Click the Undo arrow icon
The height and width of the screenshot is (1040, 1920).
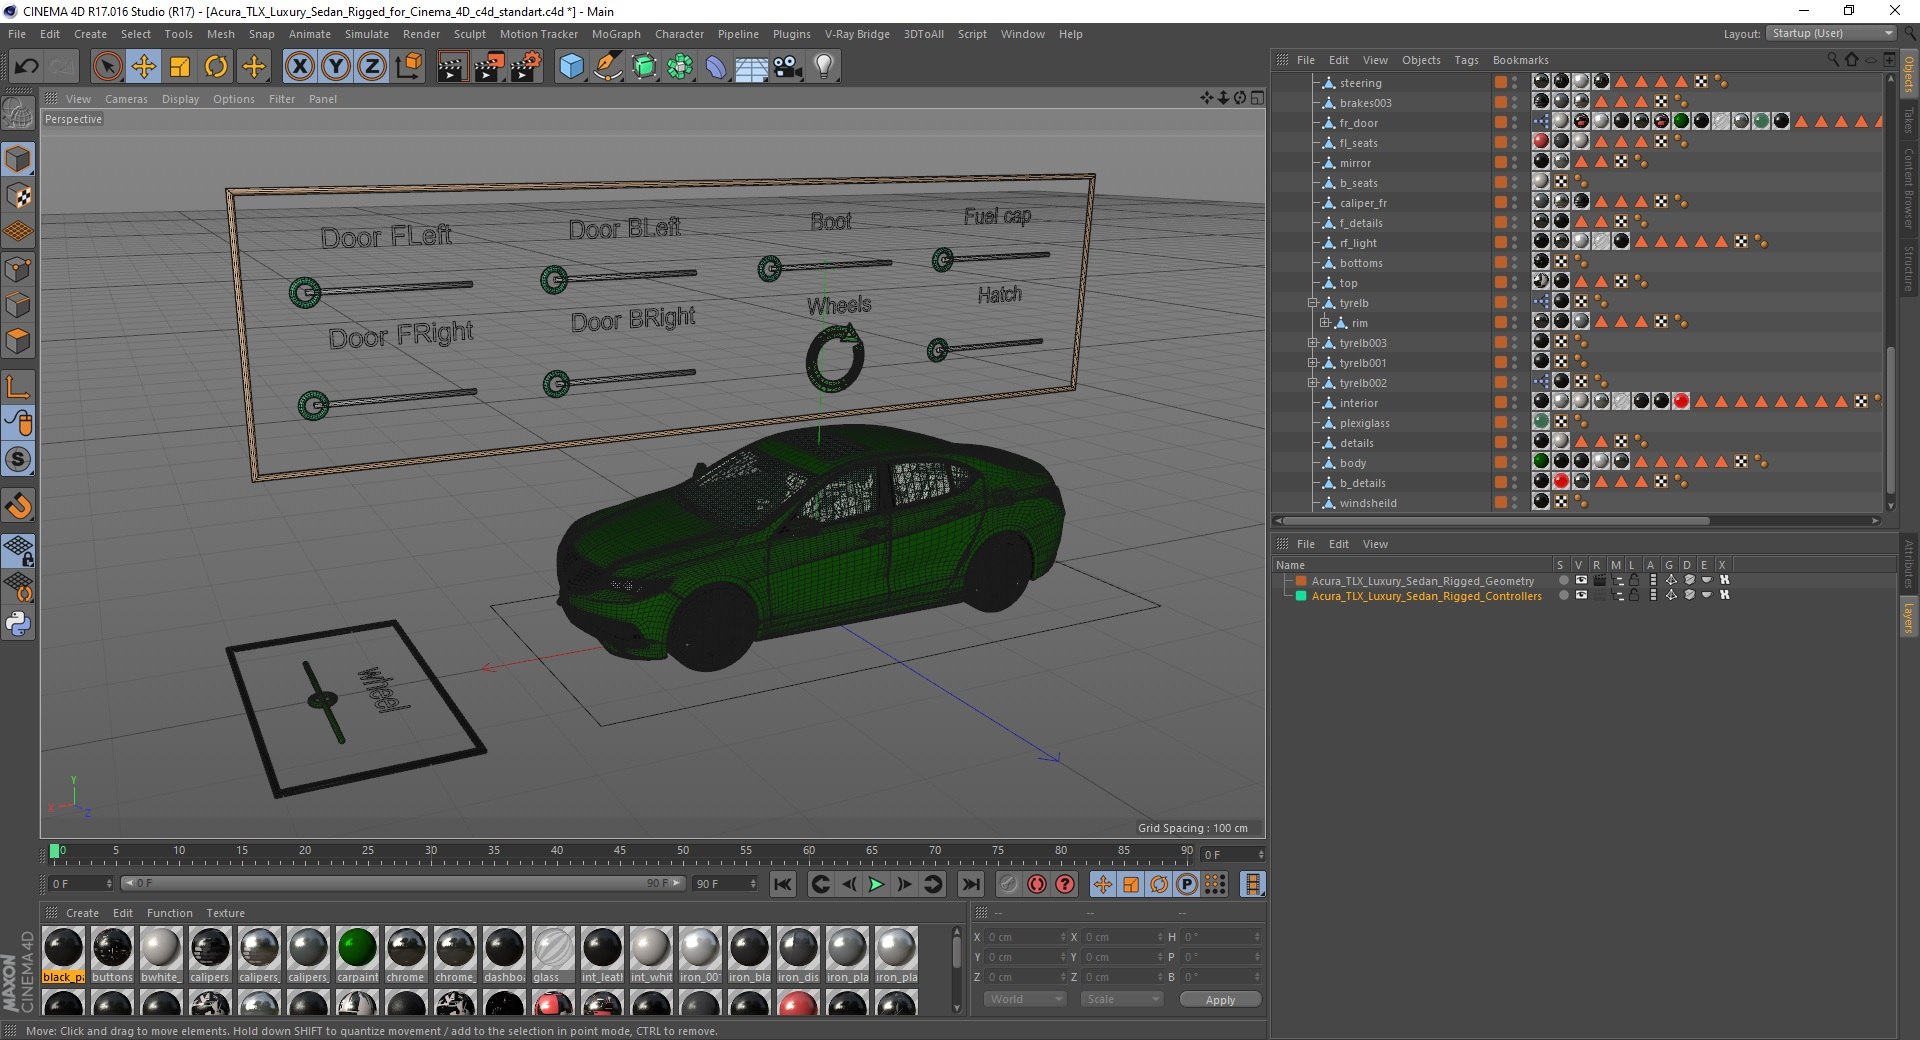coord(26,67)
